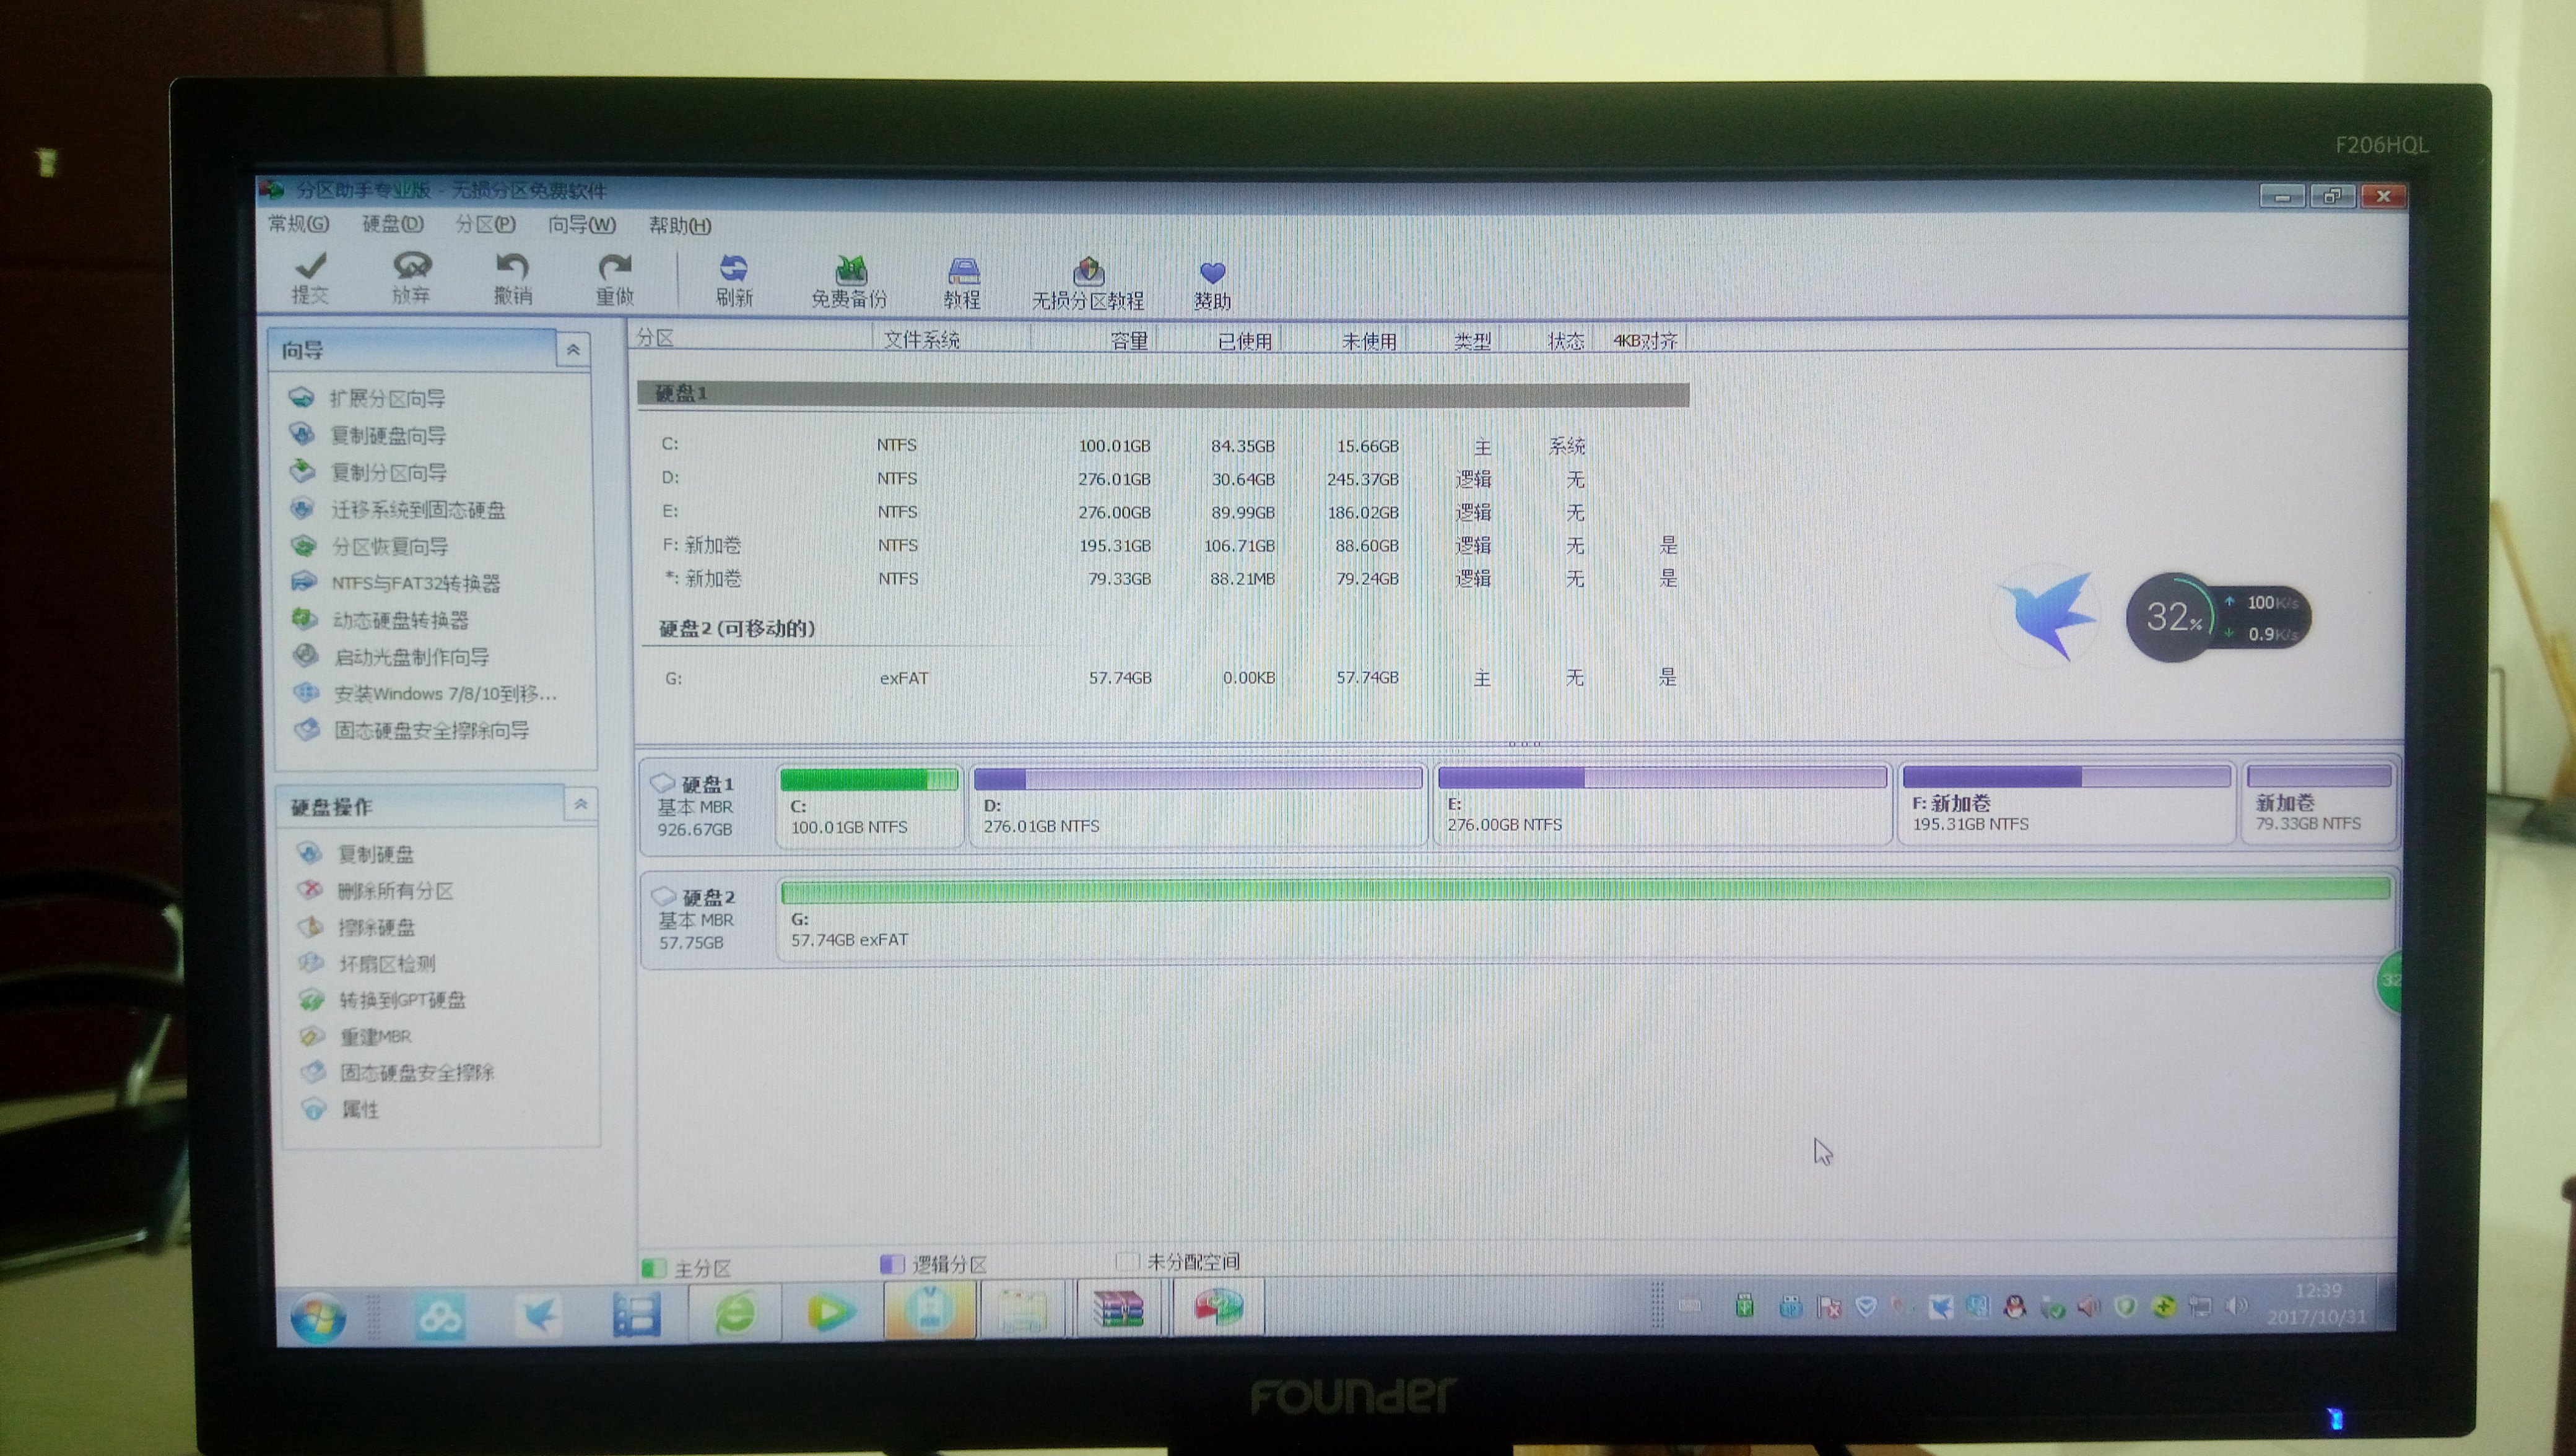
Task: Open 安装Windows 7/8/10到移... wizard
Action: tap(445, 694)
